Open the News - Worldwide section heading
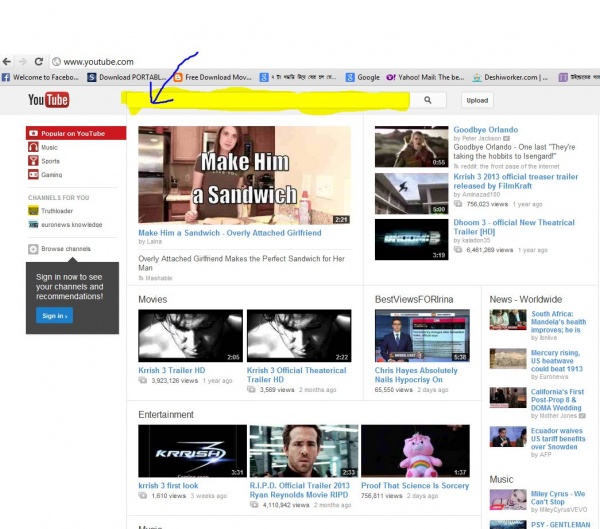 (x=526, y=299)
